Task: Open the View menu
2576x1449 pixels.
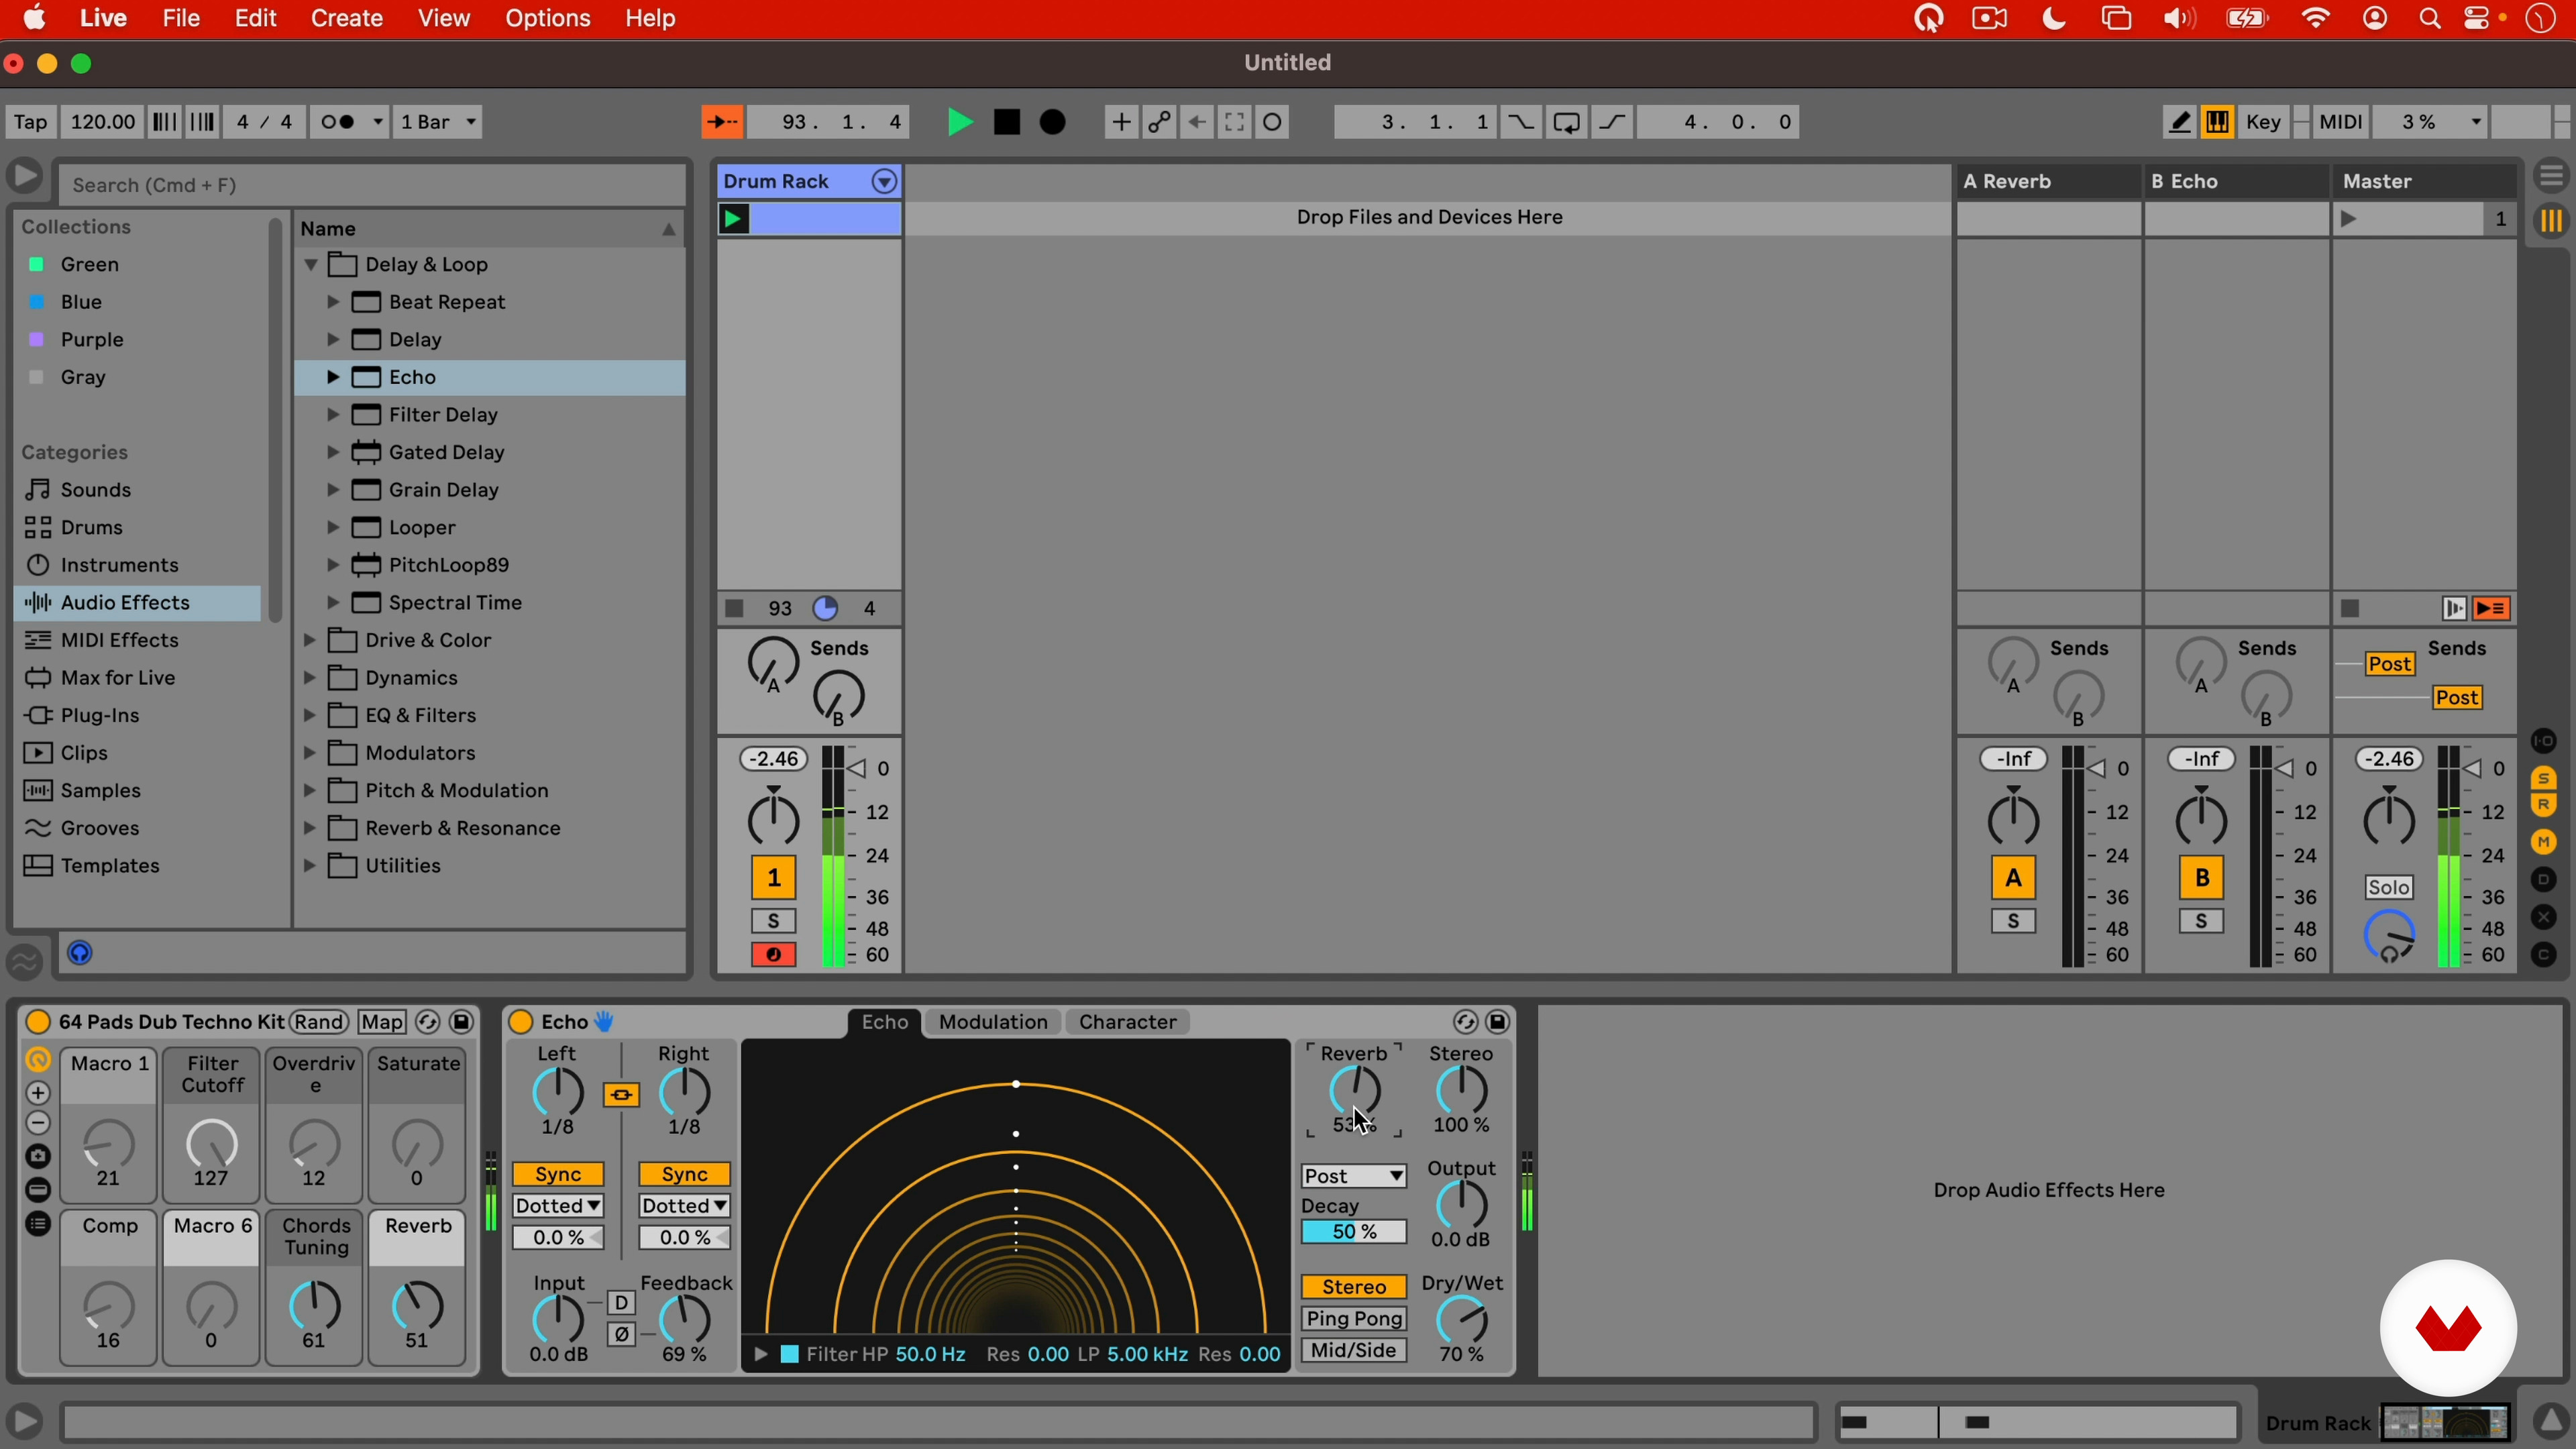Action: click(443, 18)
